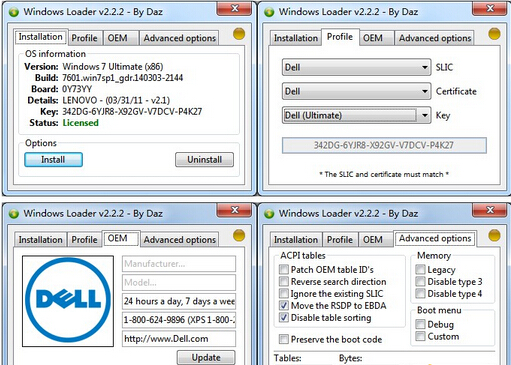The image size is (511, 365).
Task: Click the yellow status indicator in the Profile window
Action: click(494, 34)
